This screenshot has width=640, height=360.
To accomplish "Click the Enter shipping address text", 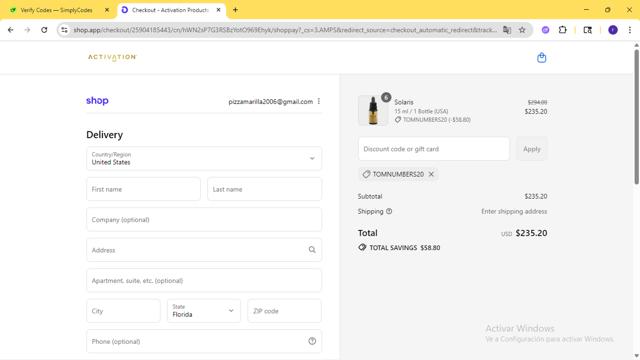I will coord(514,211).
